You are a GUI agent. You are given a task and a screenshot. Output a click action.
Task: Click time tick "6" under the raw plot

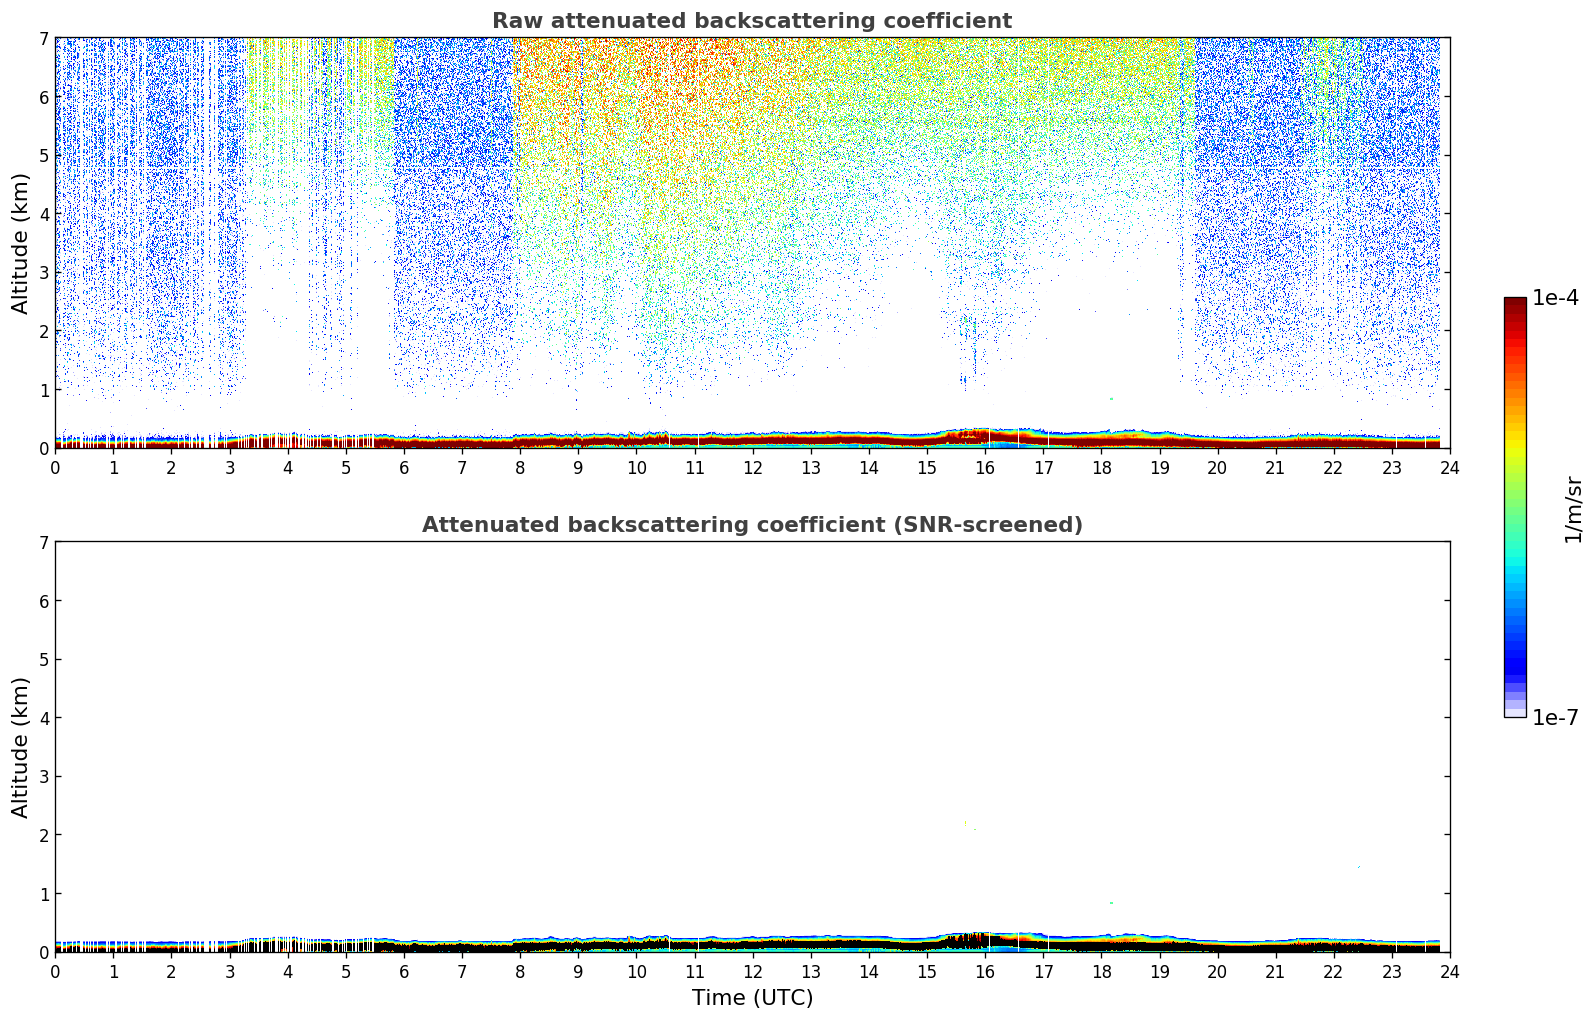click(x=404, y=467)
